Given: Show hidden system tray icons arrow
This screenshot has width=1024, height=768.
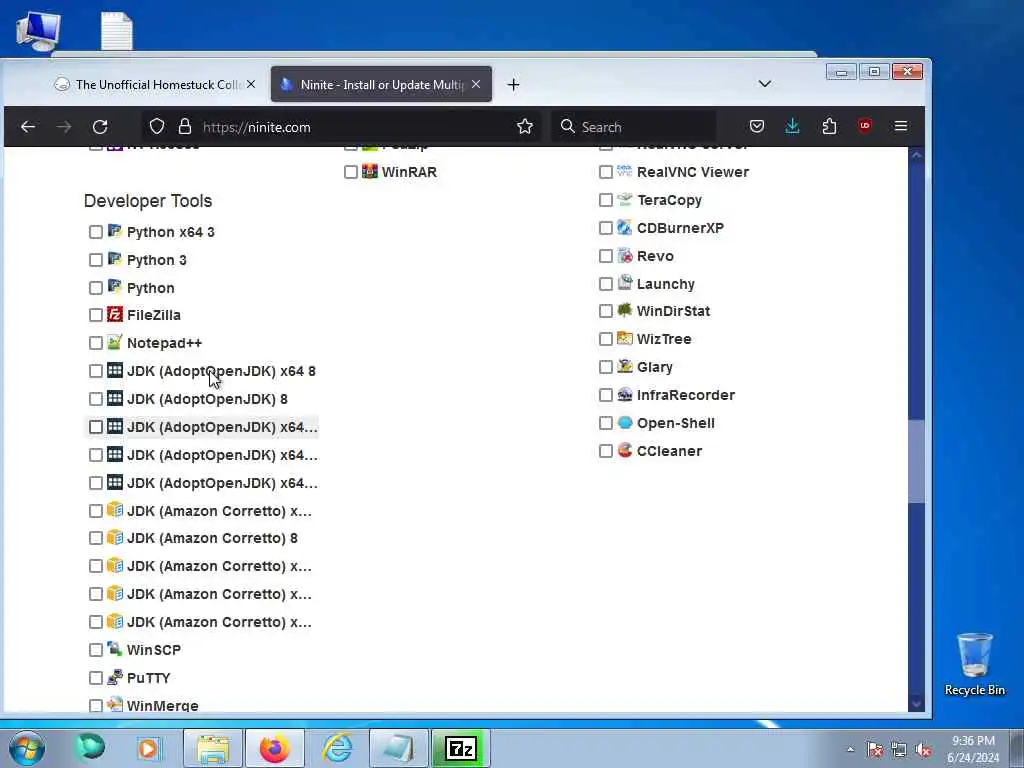Looking at the screenshot, I should click(x=850, y=749).
